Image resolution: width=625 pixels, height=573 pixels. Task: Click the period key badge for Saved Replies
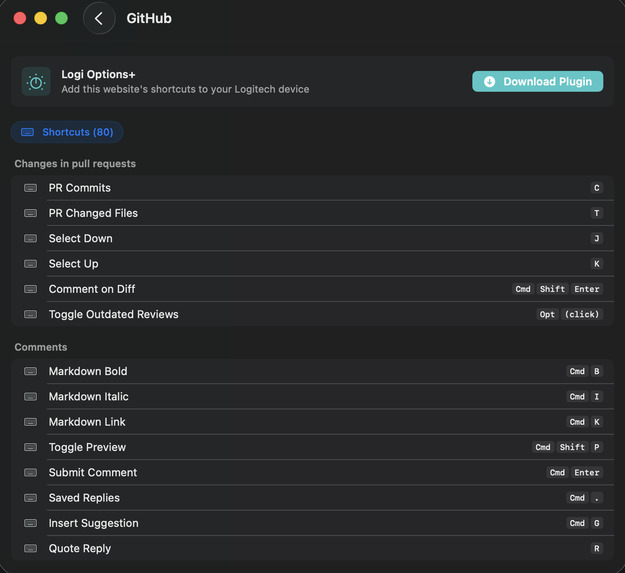[x=597, y=498]
